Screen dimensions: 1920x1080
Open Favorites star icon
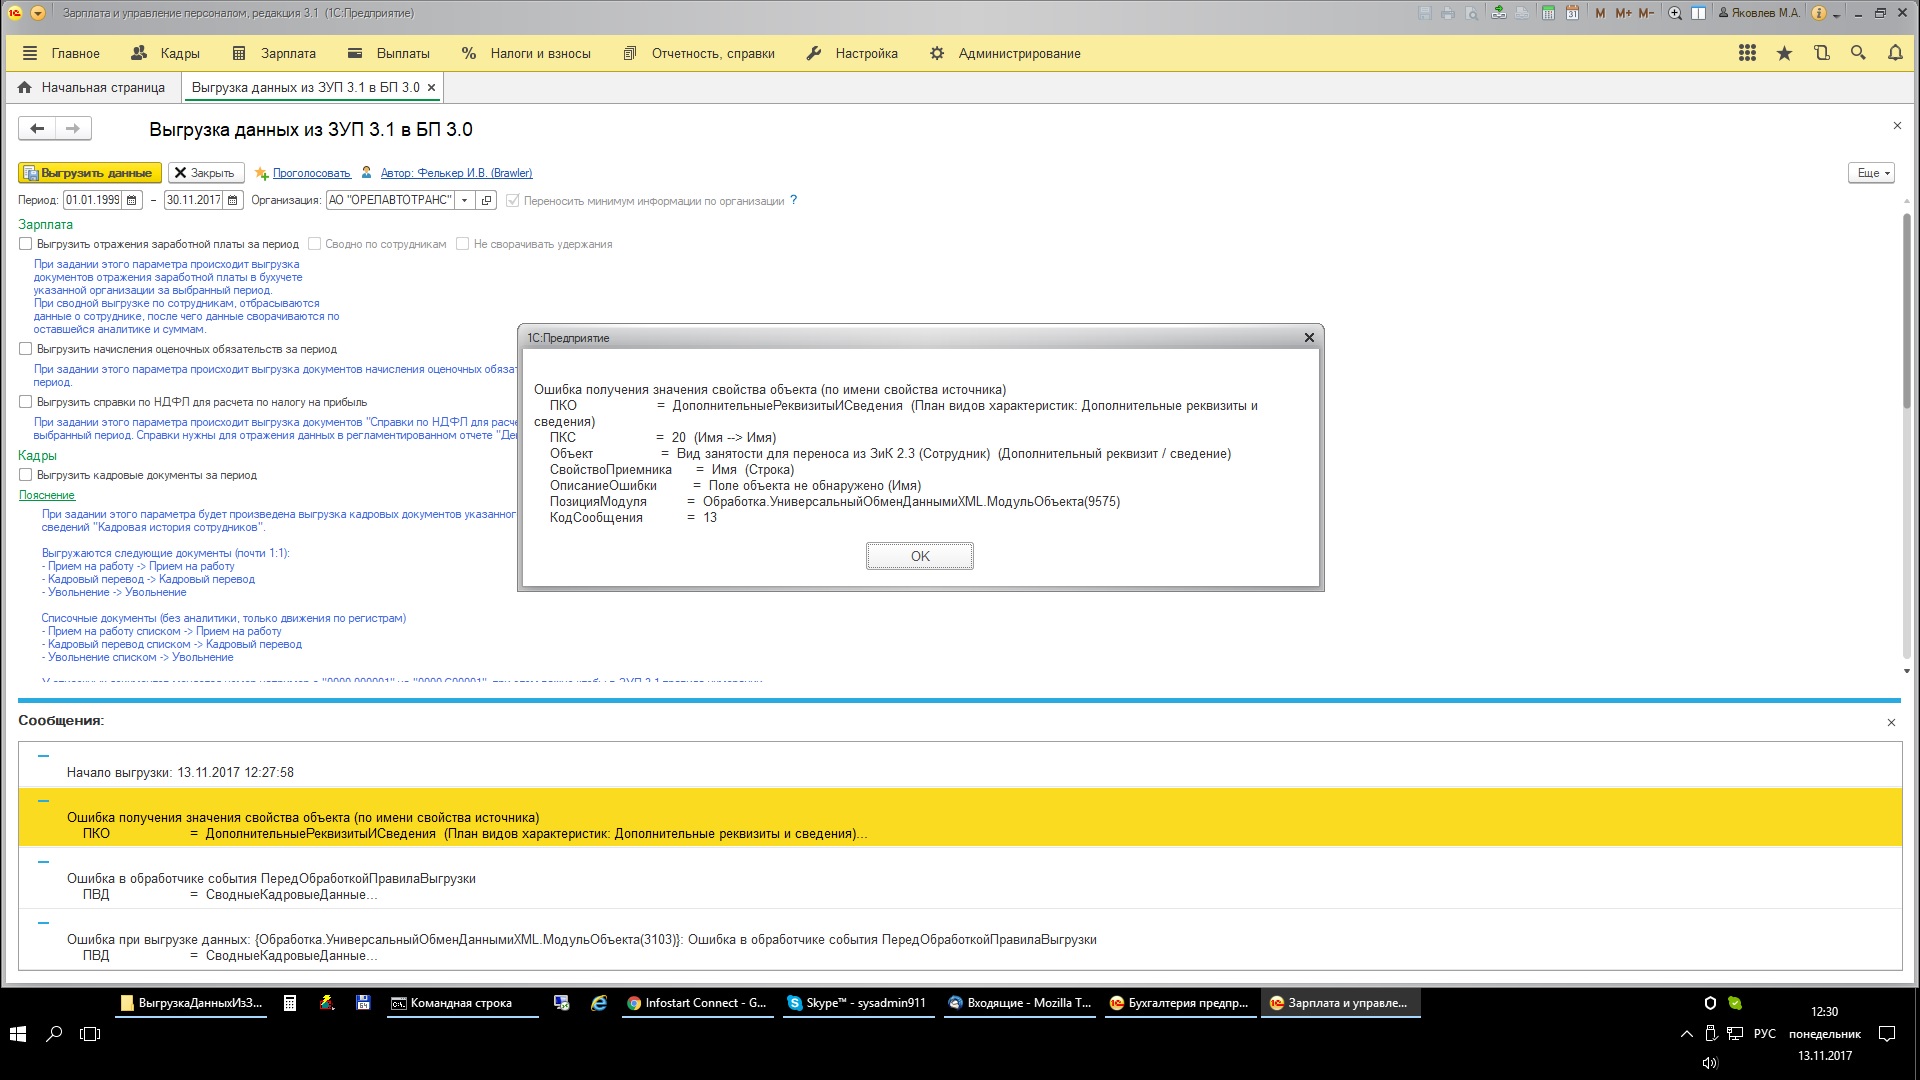point(1784,53)
